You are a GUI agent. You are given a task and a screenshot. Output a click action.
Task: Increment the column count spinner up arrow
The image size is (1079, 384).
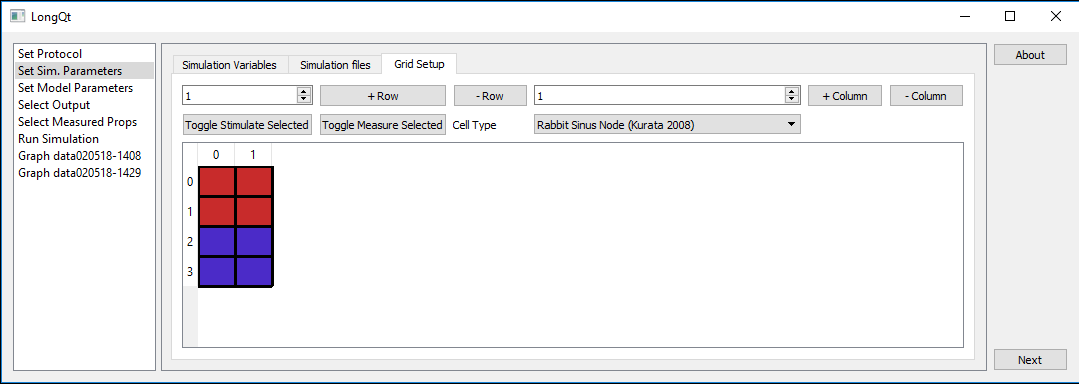(792, 92)
